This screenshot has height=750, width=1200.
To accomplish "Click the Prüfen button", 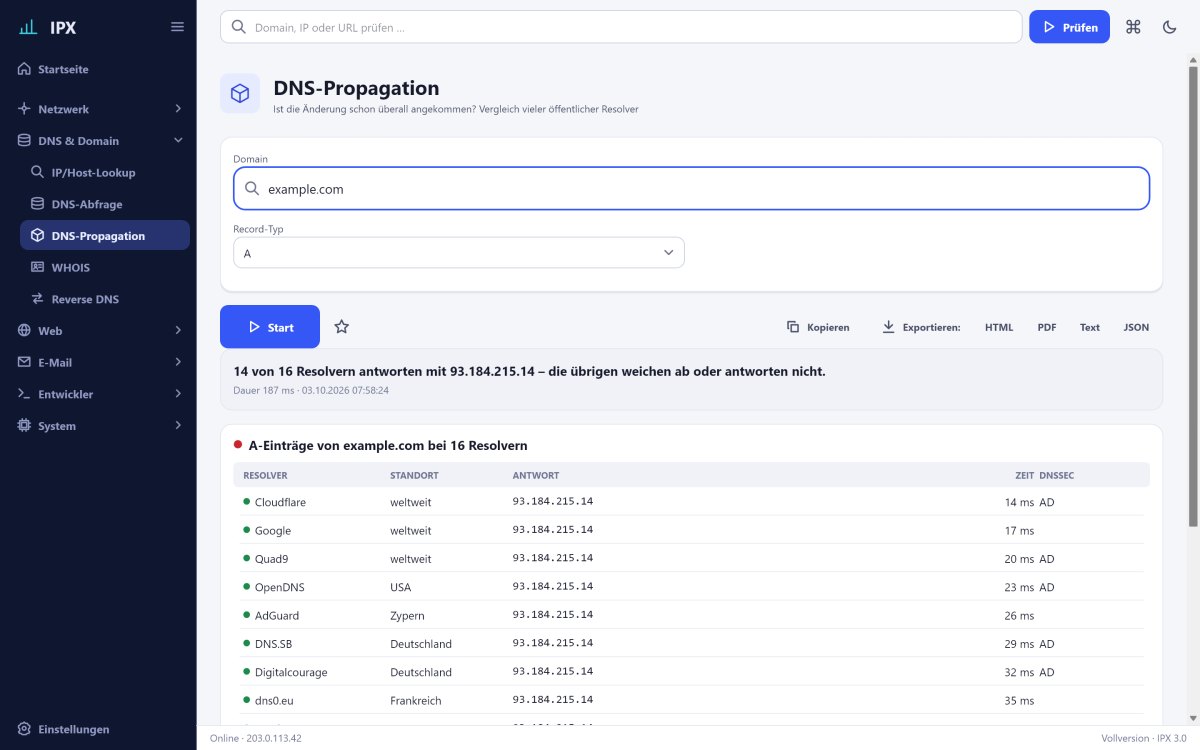I will point(1069,27).
